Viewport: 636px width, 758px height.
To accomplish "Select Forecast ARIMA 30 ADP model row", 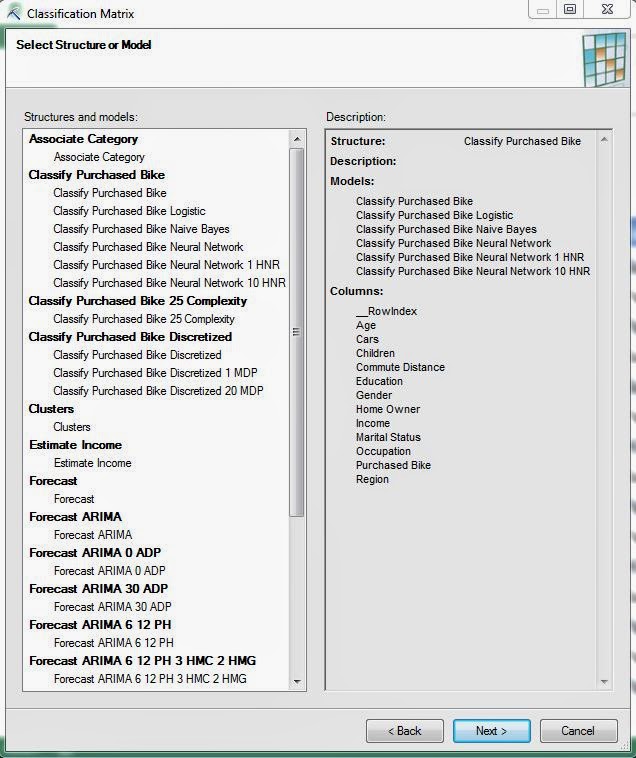I will tap(113, 606).
